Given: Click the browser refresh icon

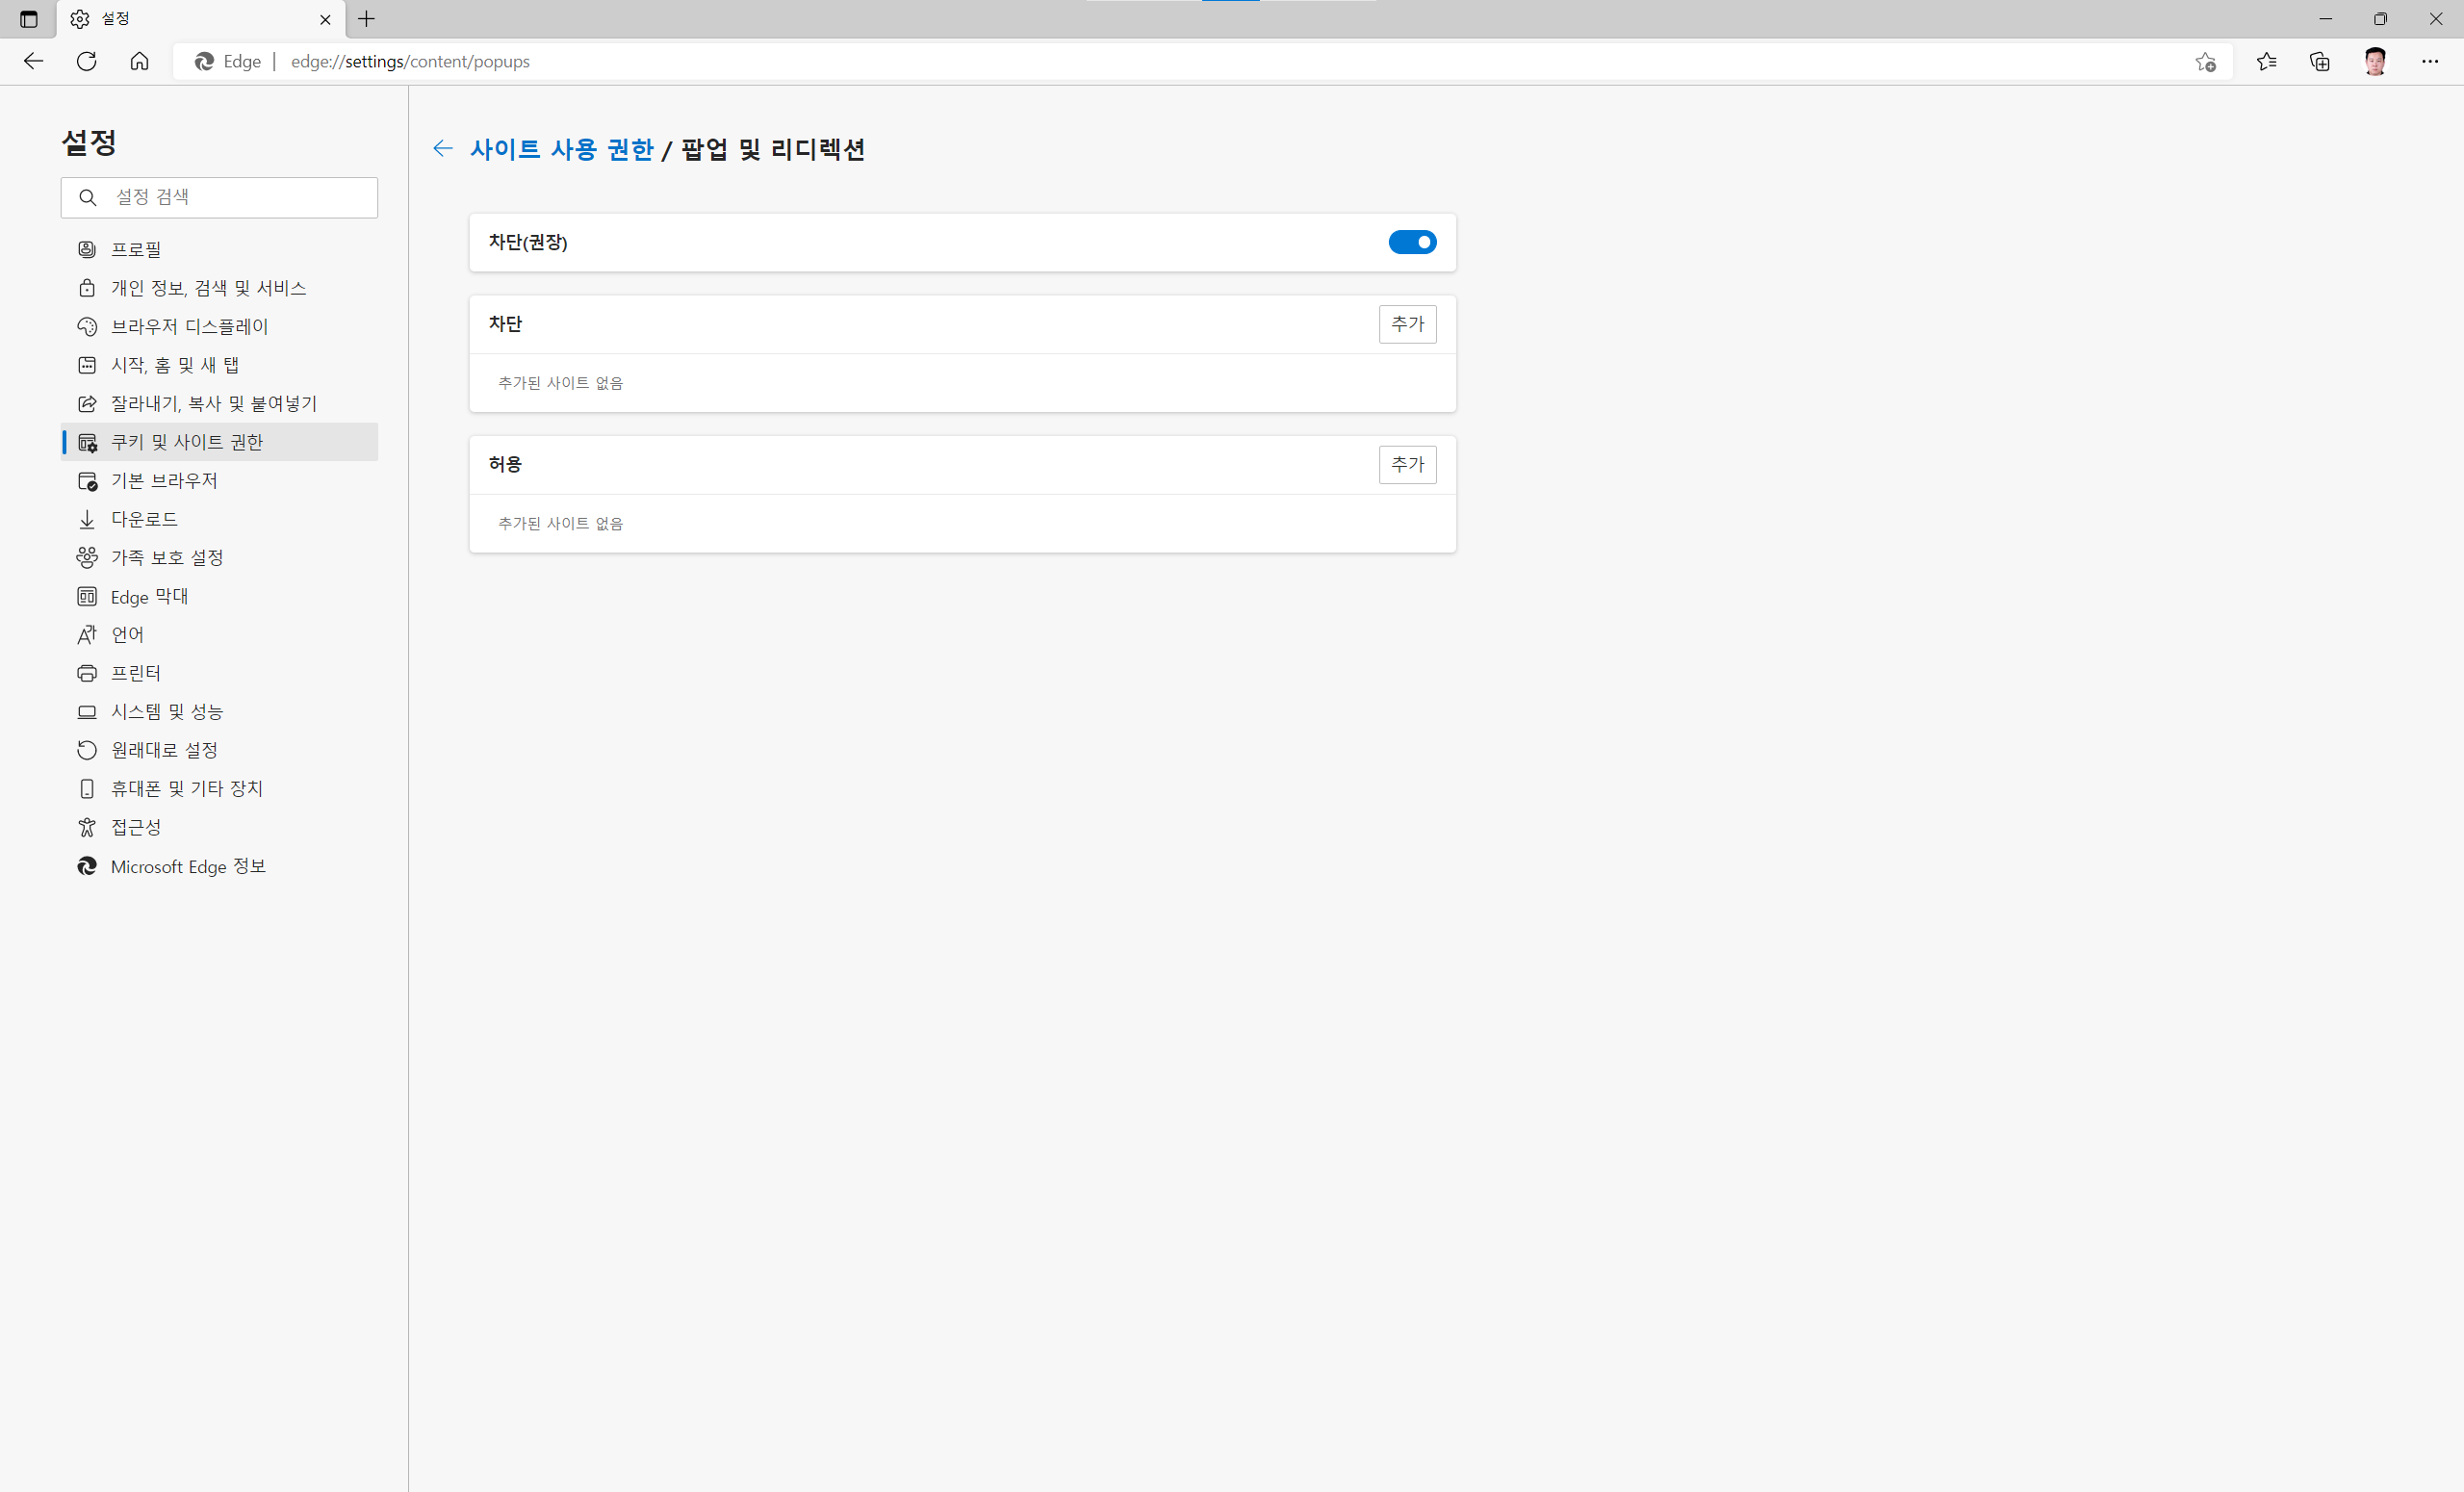Looking at the screenshot, I should pyautogui.click(x=87, y=61).
